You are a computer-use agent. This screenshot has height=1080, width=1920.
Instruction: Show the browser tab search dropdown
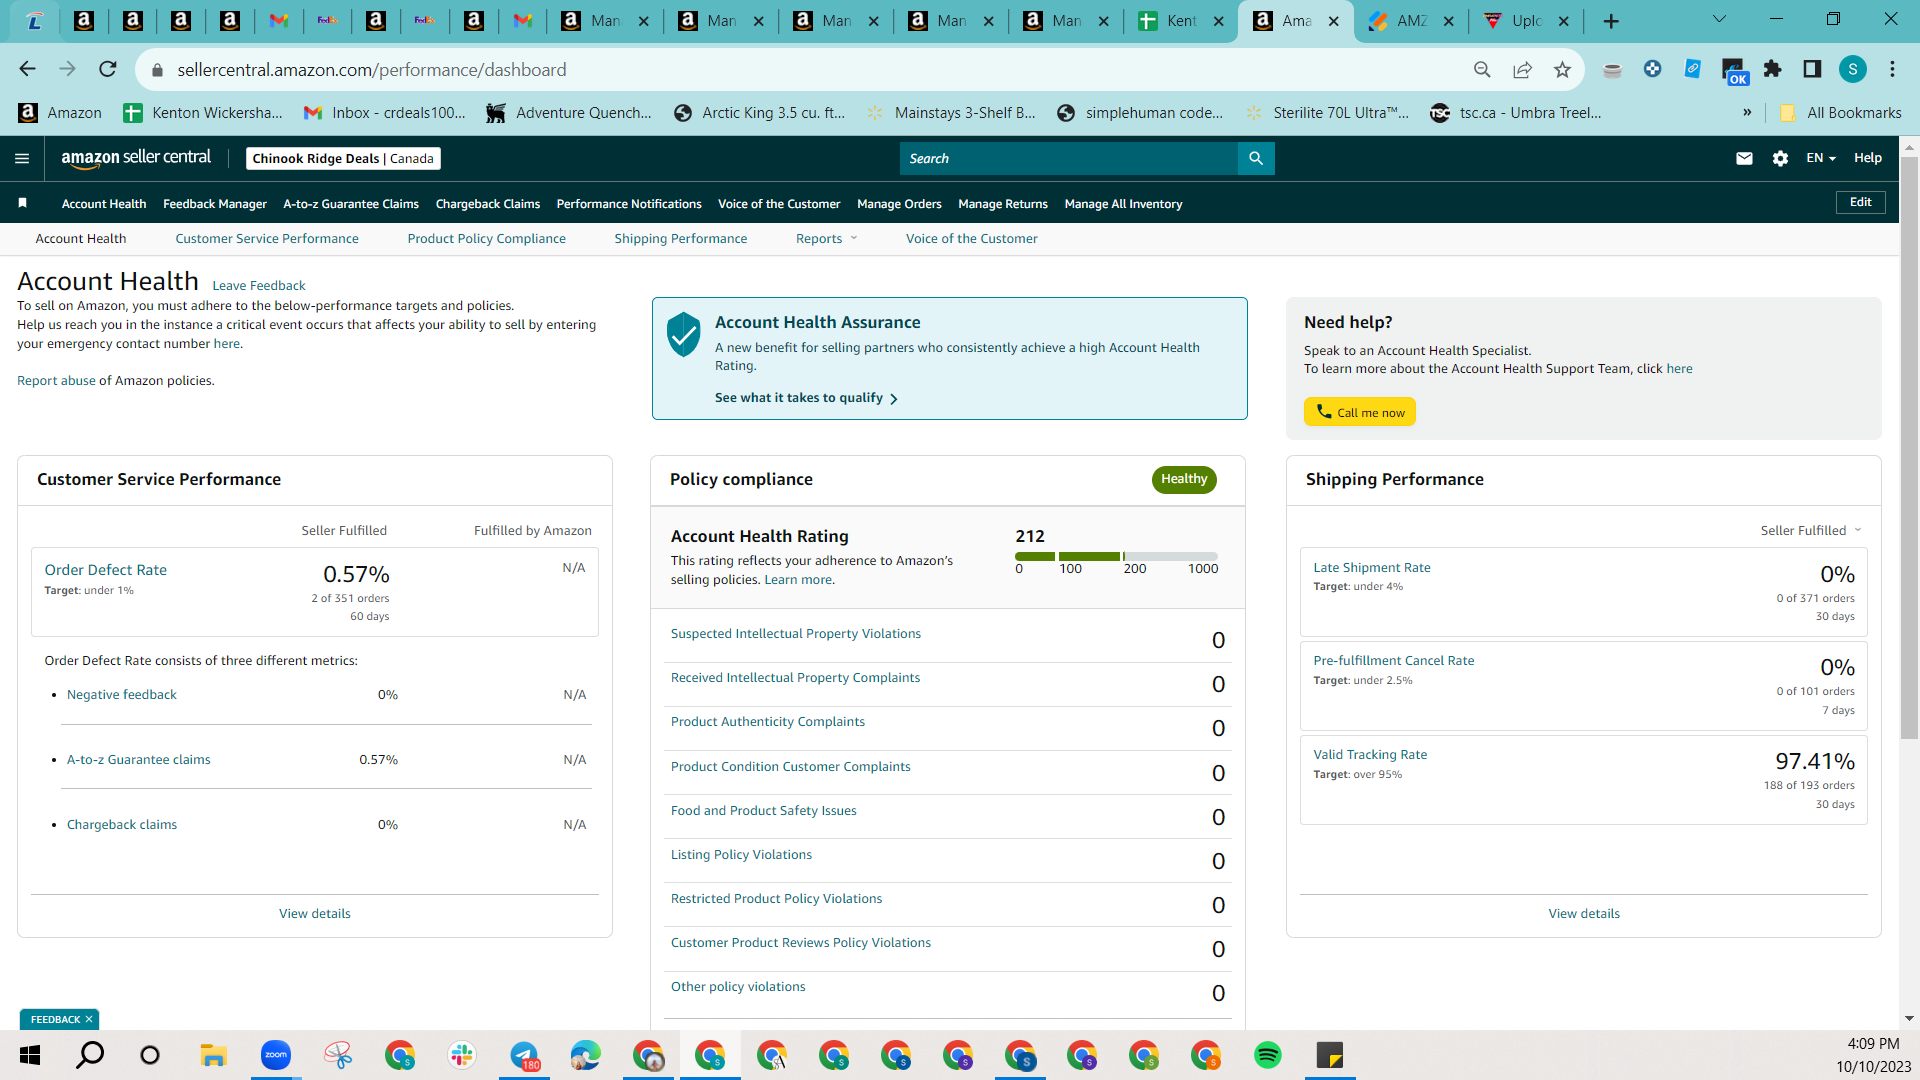point(1719,20)
